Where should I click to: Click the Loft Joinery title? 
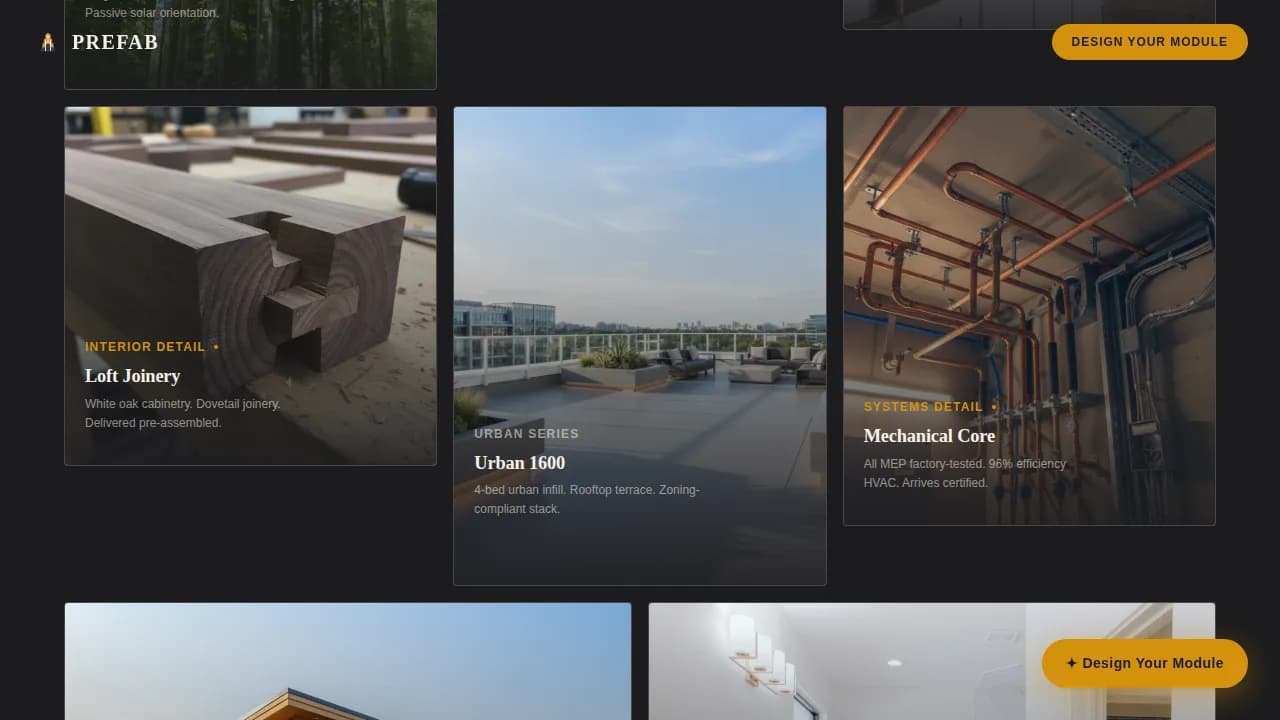132,376
